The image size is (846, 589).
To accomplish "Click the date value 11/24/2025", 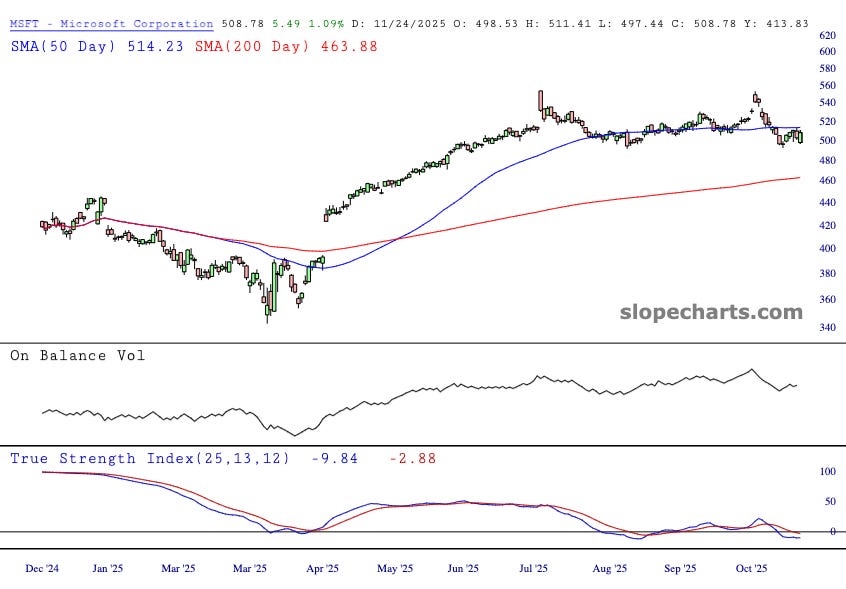I will pyautogui.click(x=410, y=24).
